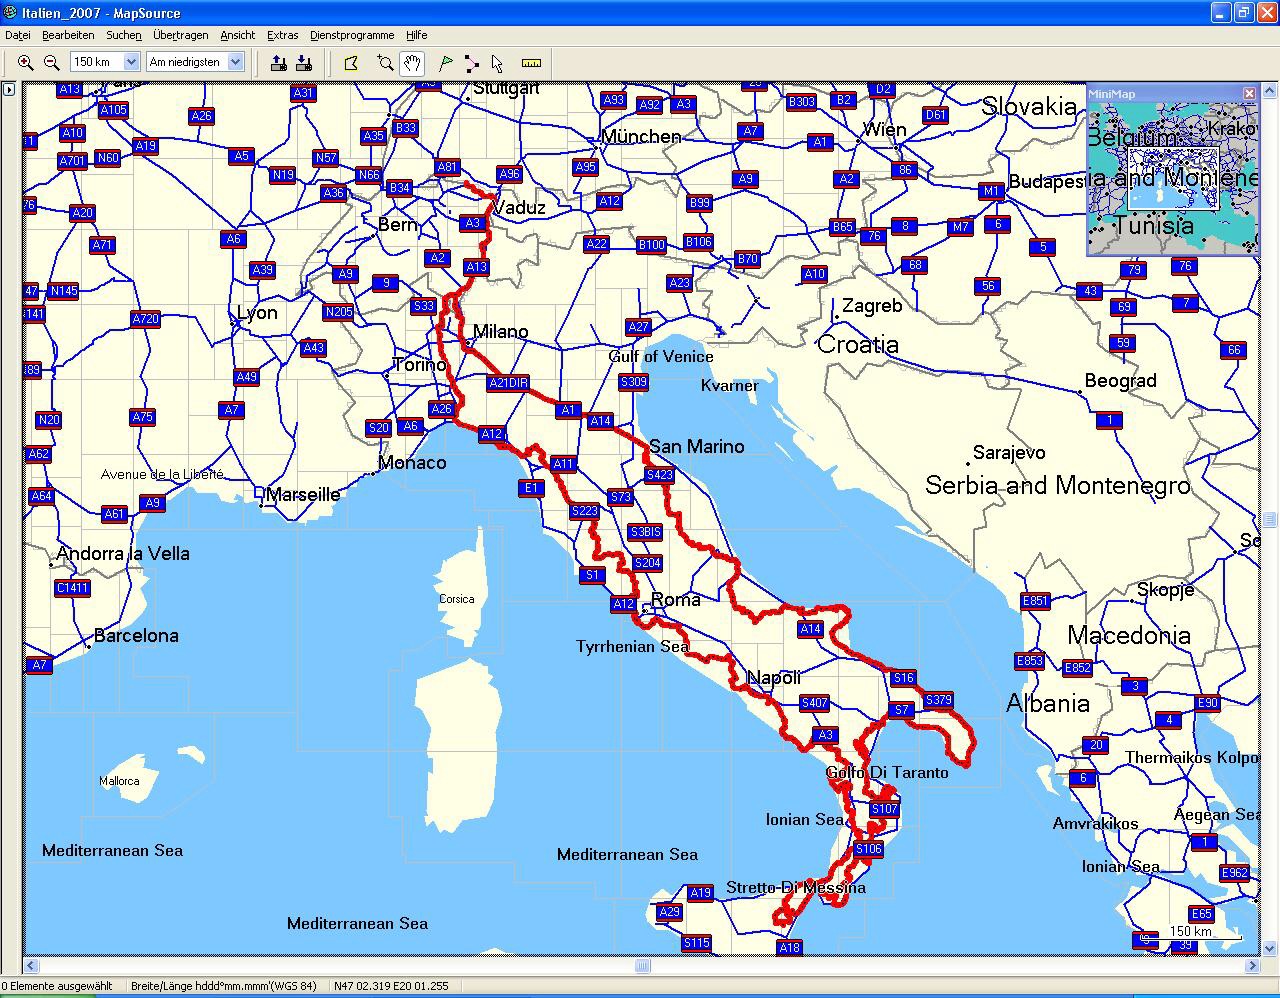Click the horizontal scrollbar right arrow
The height and width of the screenshot is (998, 1280).
1252,966
